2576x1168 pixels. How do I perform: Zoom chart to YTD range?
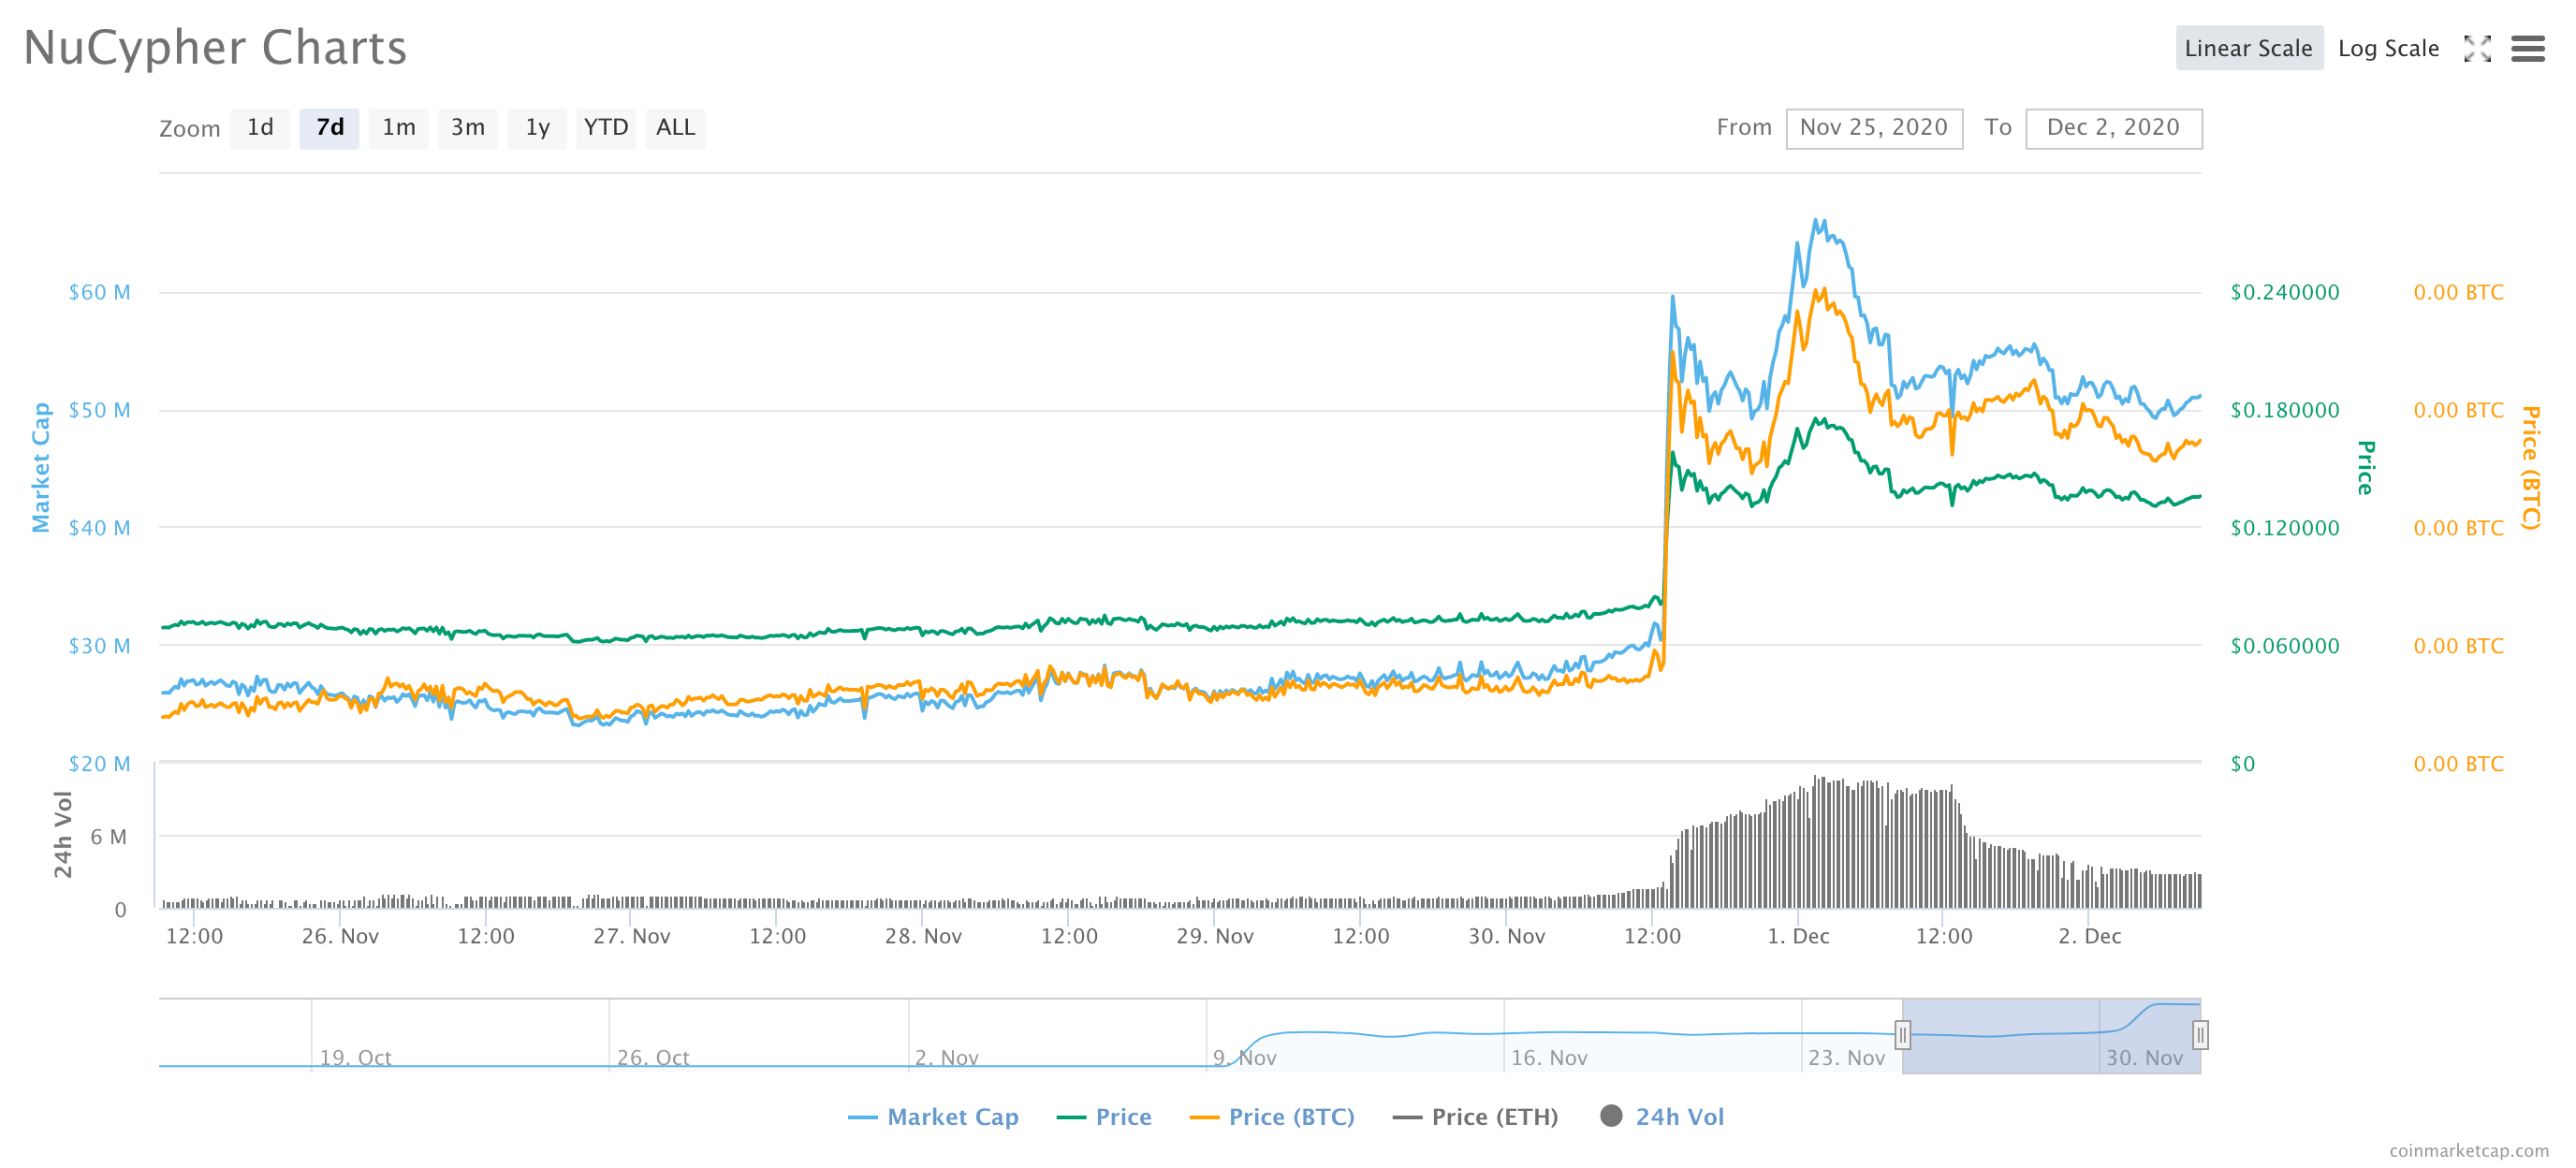(605, 128)
